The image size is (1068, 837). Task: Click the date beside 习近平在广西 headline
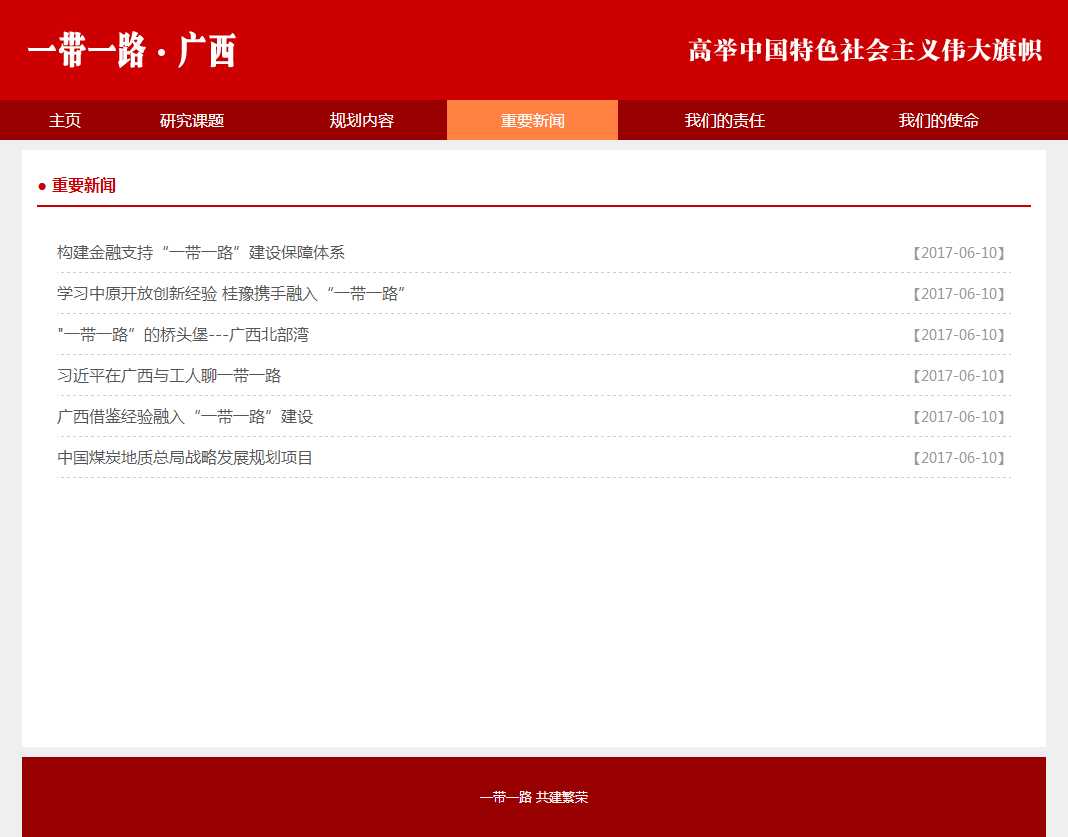tap(959, 376)
